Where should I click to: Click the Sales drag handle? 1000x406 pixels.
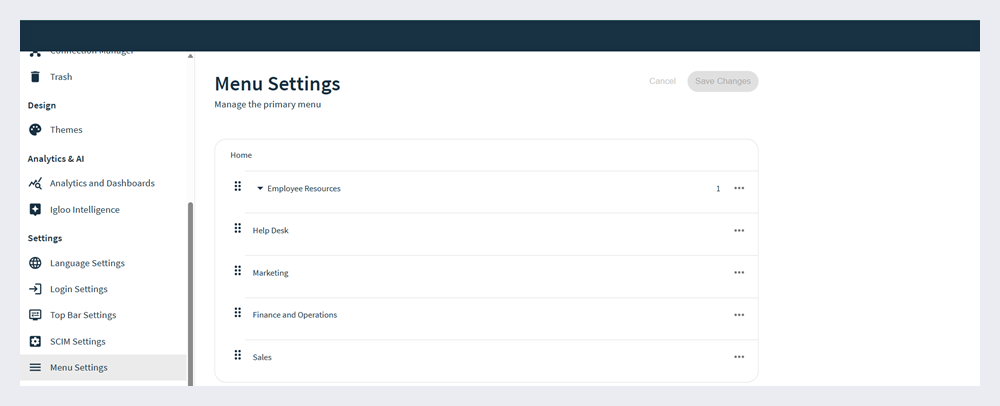[x=237, y=355]
